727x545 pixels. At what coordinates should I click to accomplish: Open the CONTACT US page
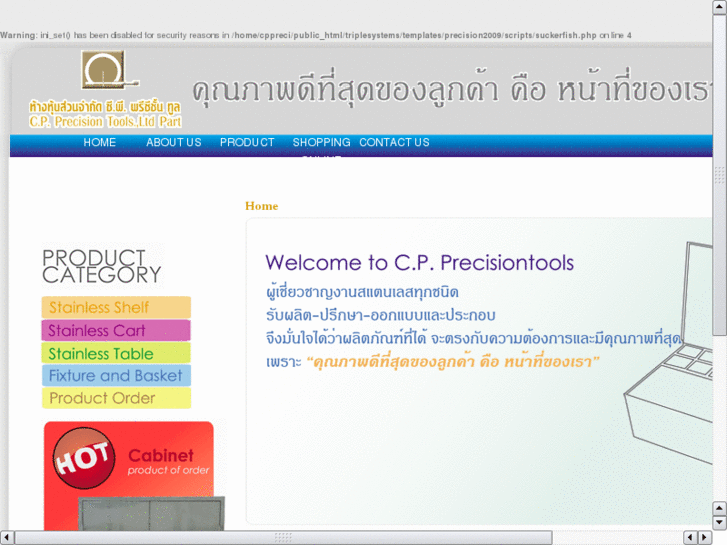(394, 142)
